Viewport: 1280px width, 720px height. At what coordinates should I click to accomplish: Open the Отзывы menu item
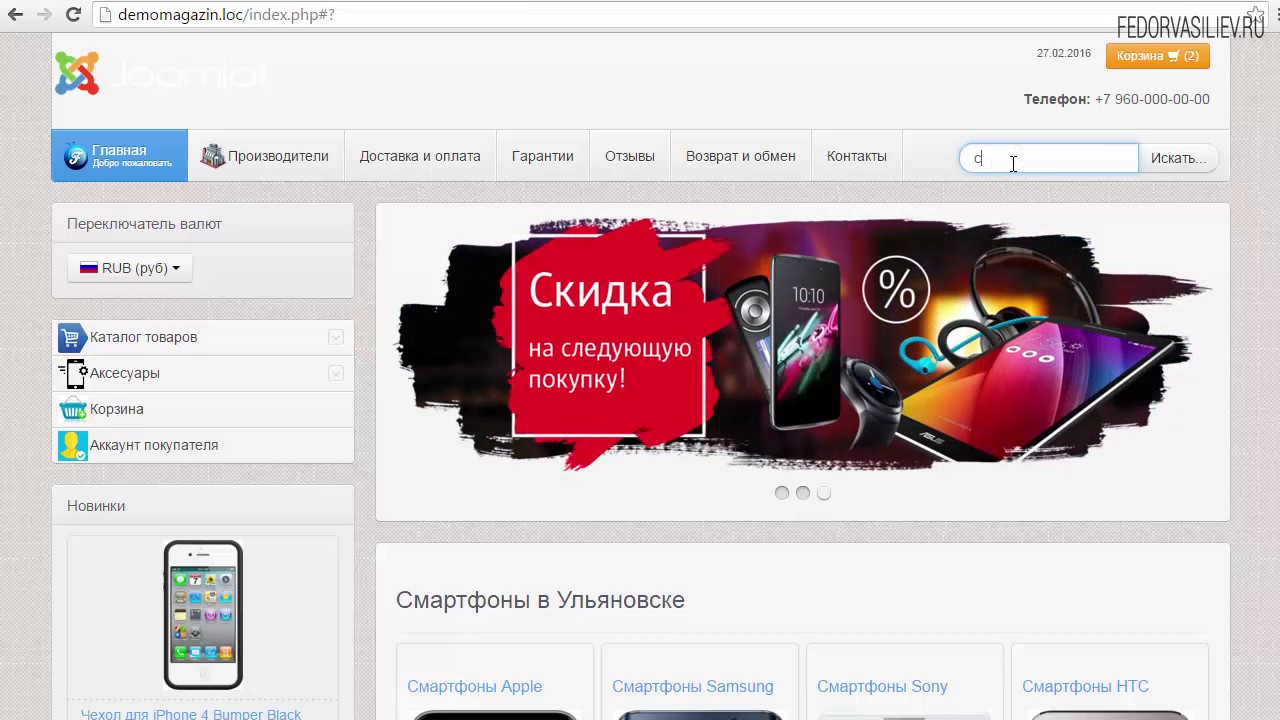[x=630, y=156]
